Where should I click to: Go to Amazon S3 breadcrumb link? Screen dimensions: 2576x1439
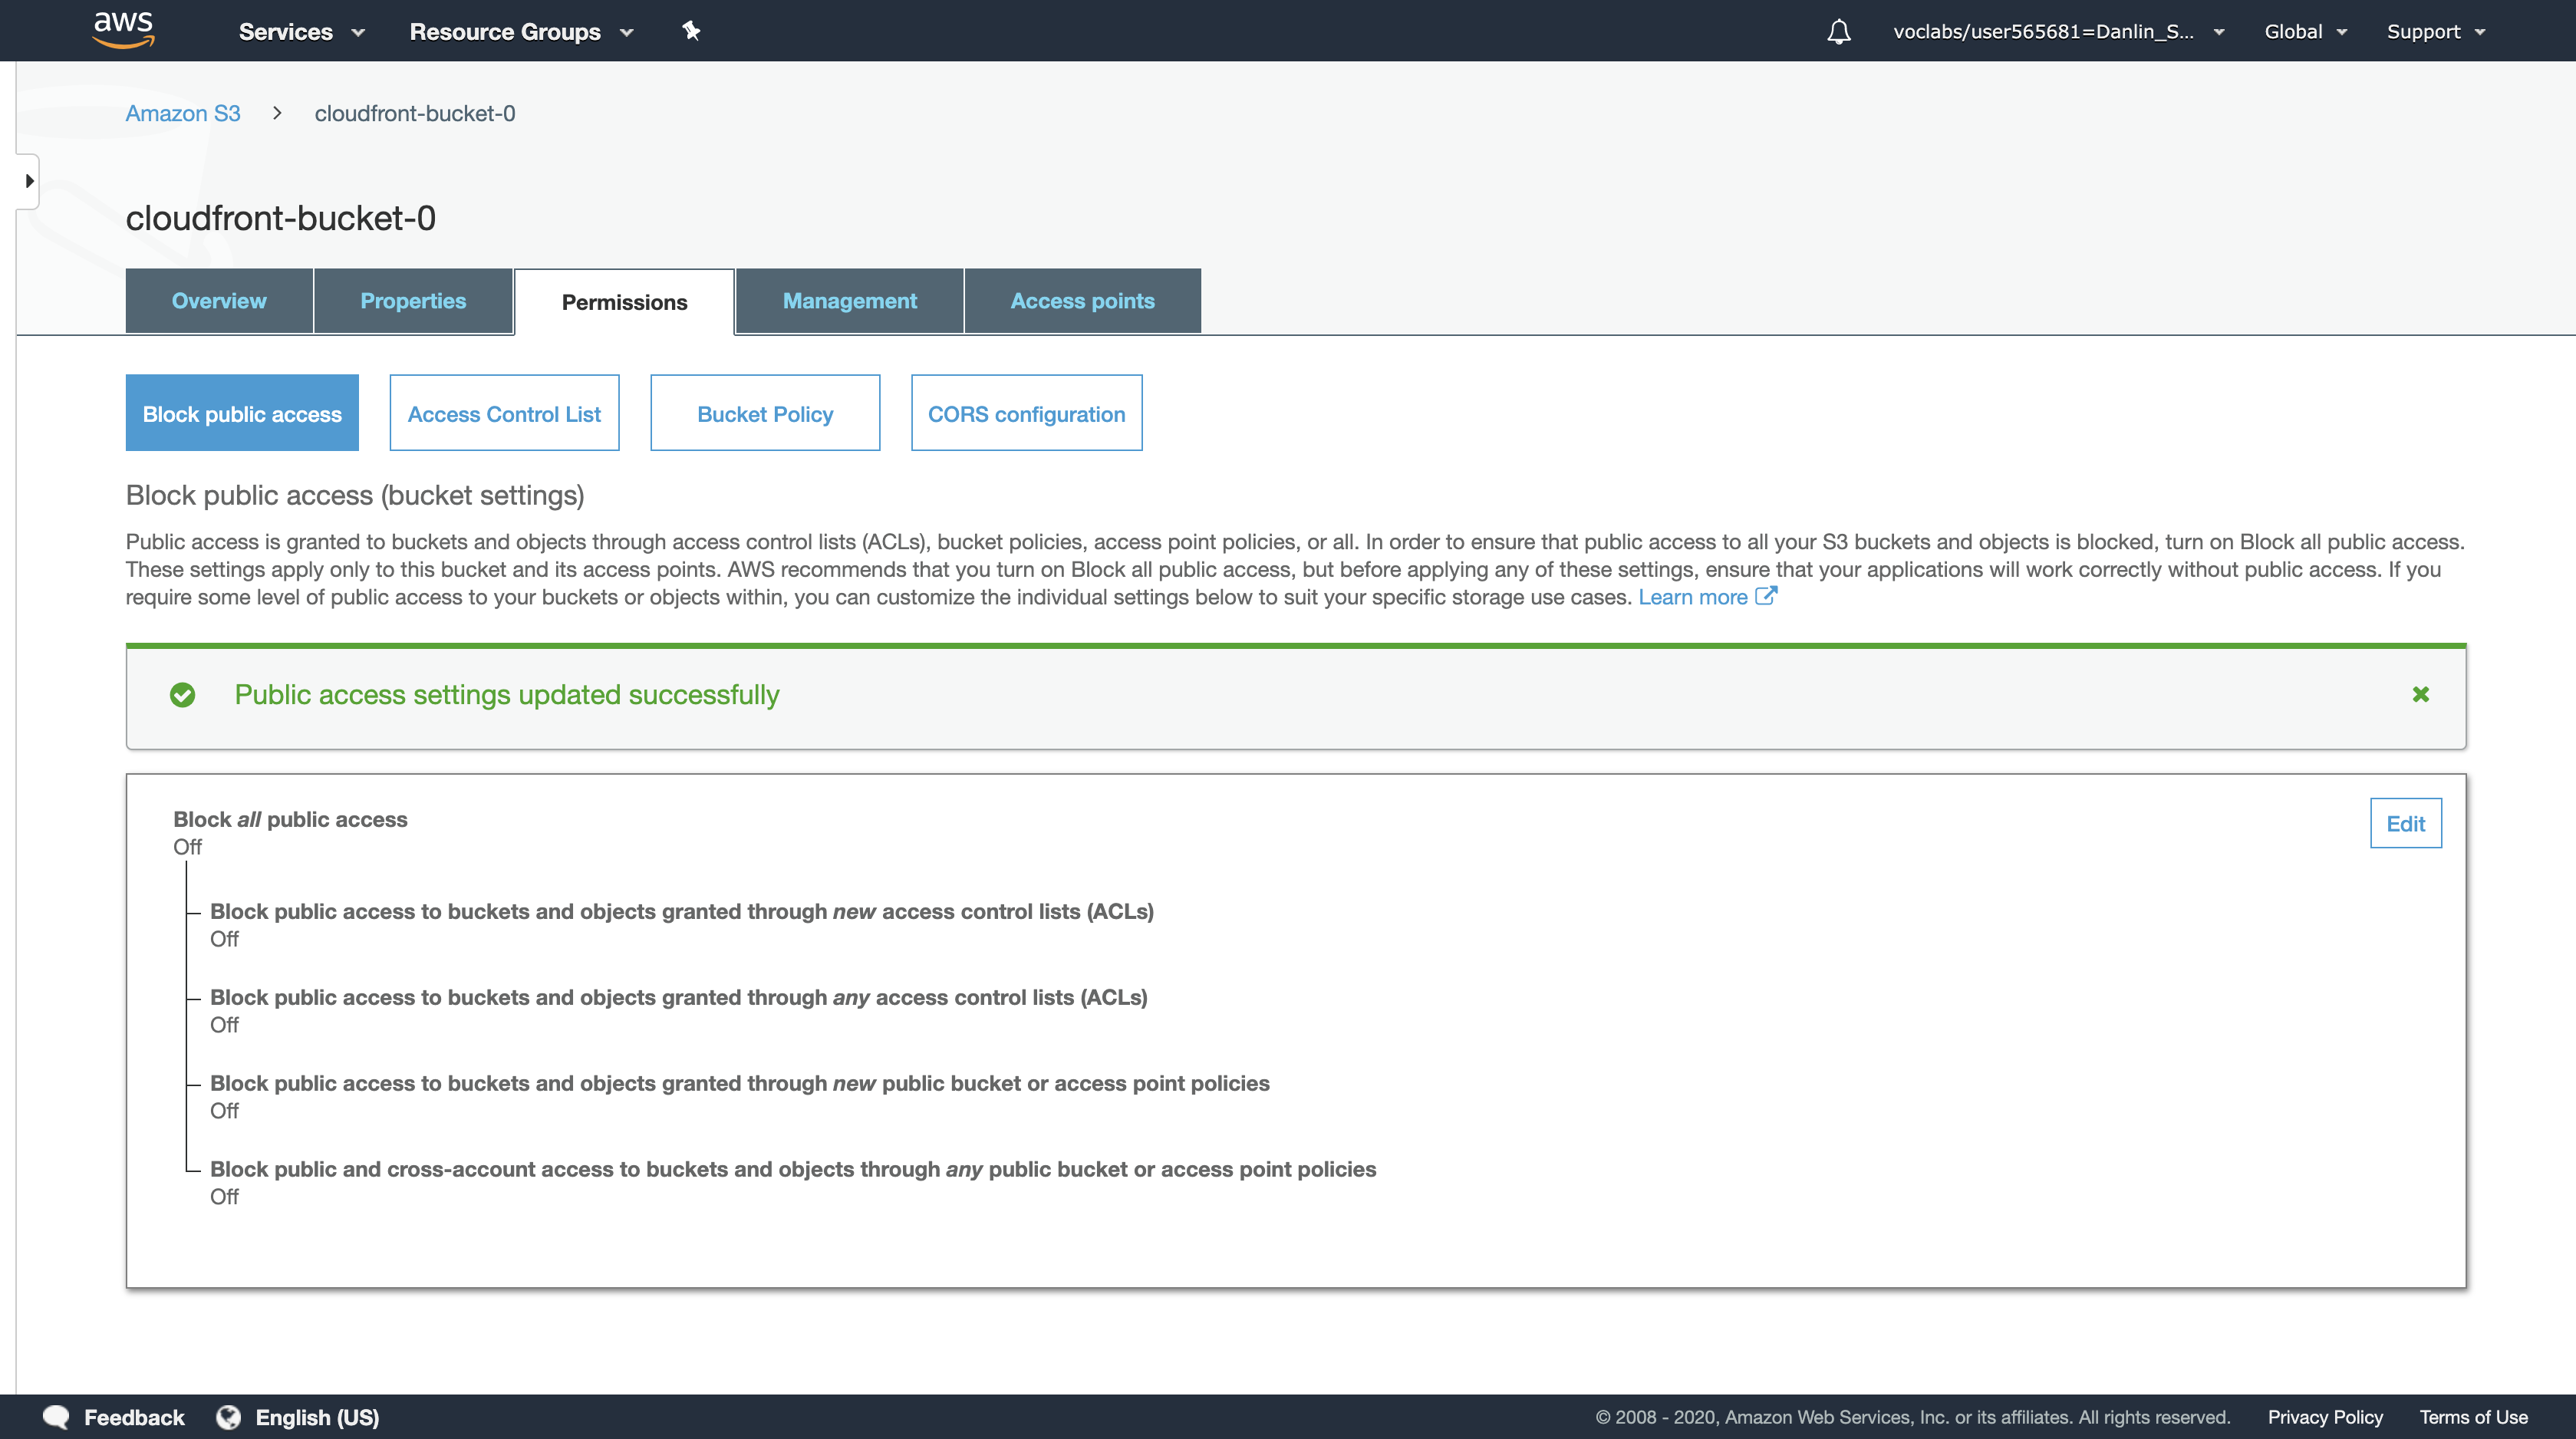pos(183,113)
